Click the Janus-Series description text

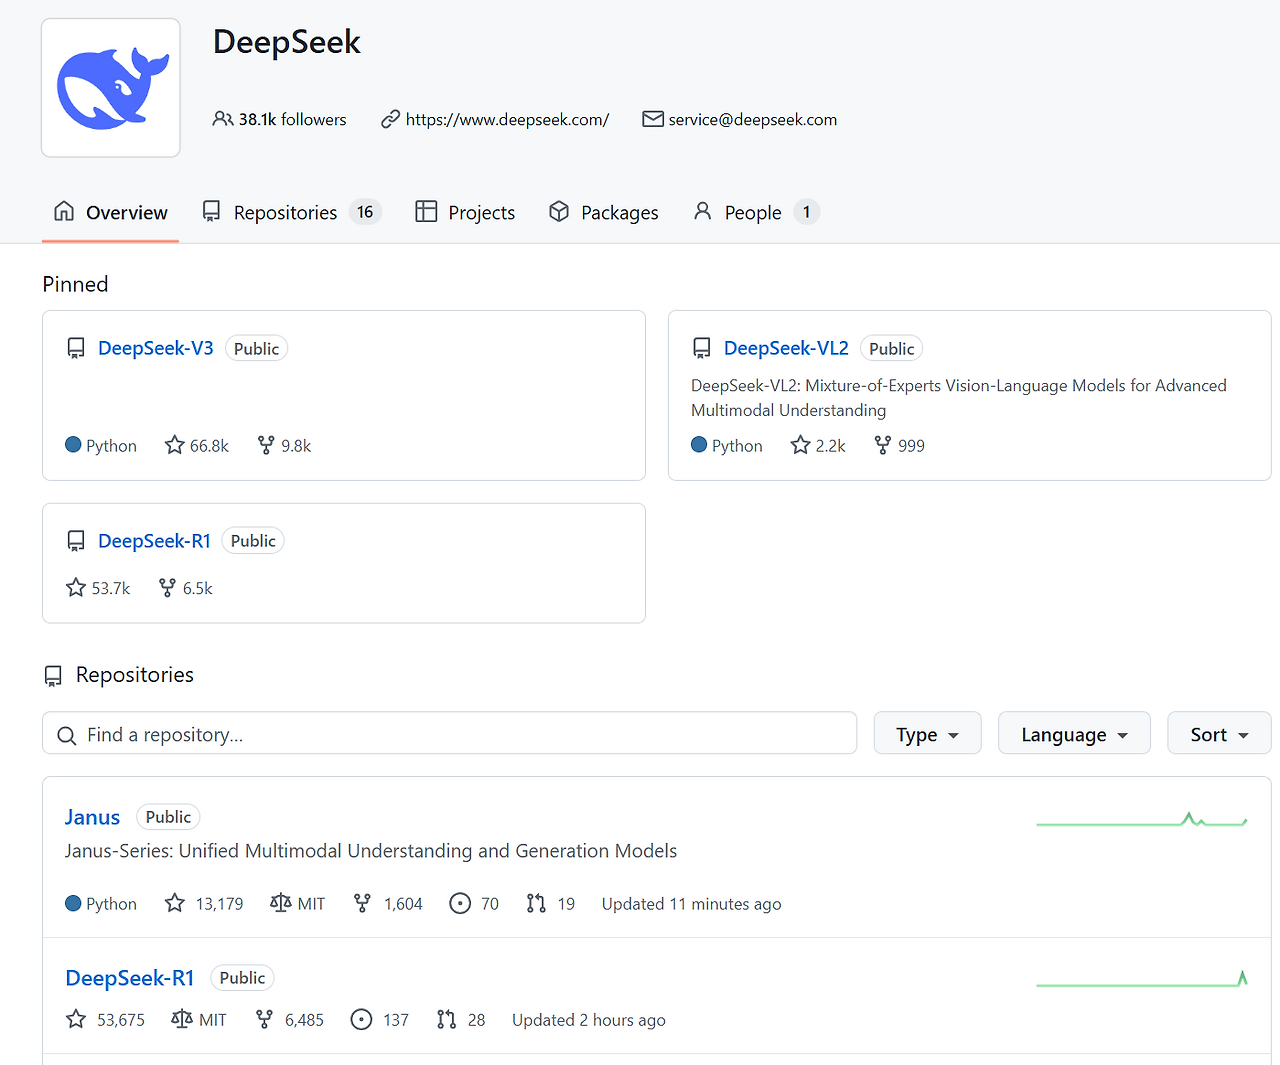371,851
